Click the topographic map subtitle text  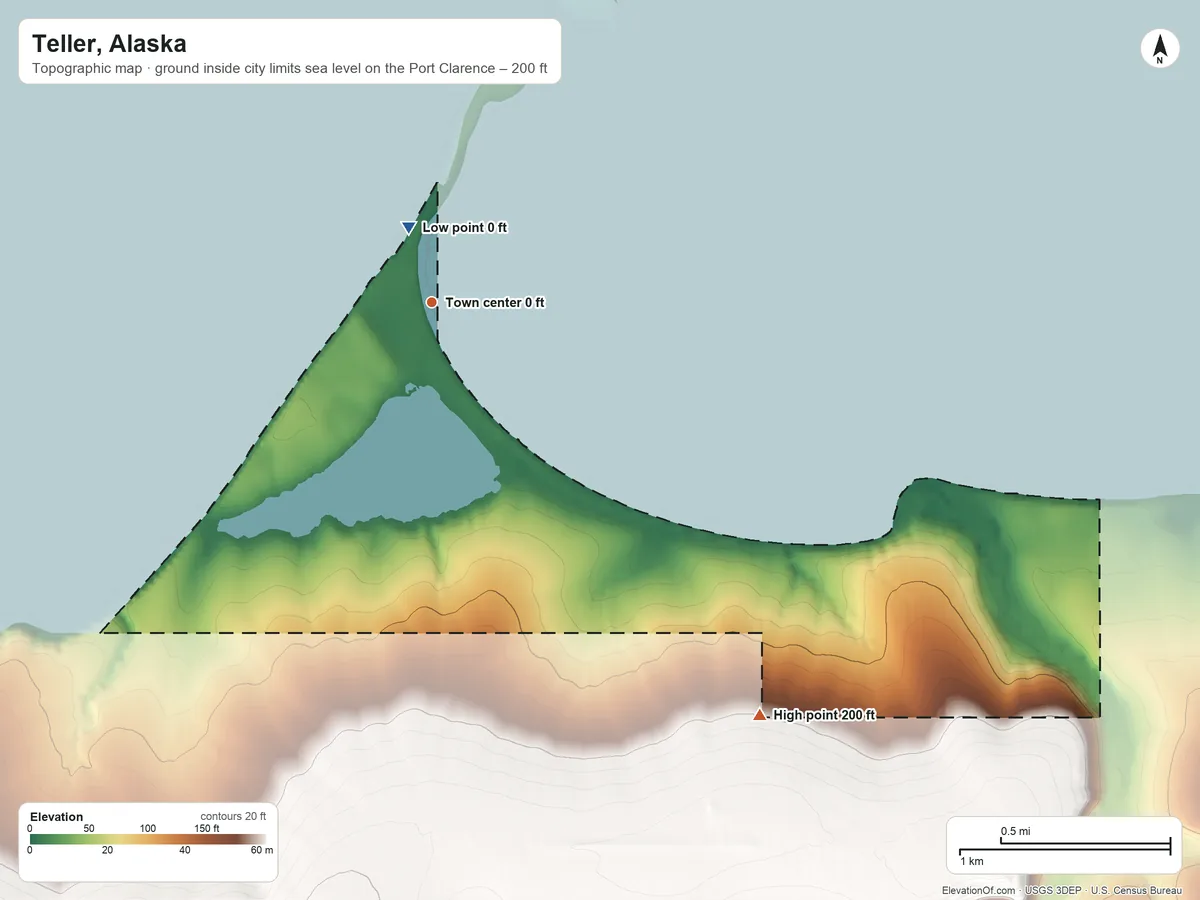pos(289,70)
